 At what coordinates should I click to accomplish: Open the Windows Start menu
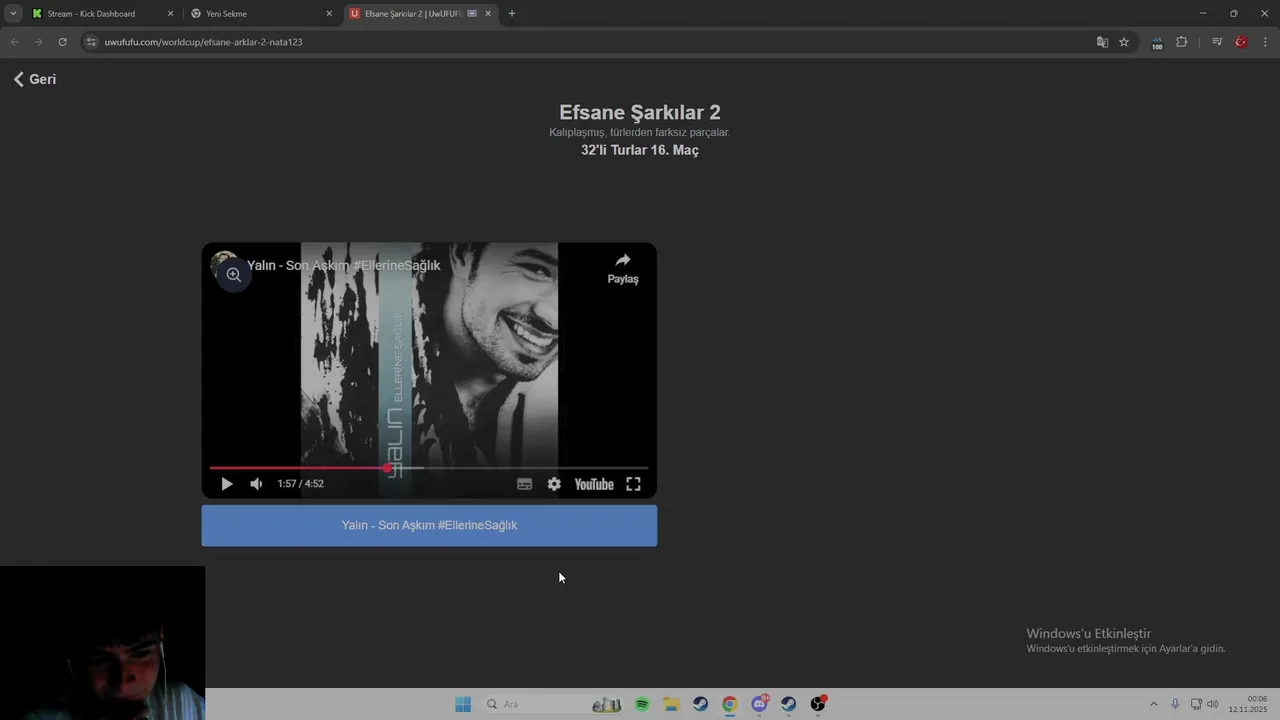pos(463,704)
